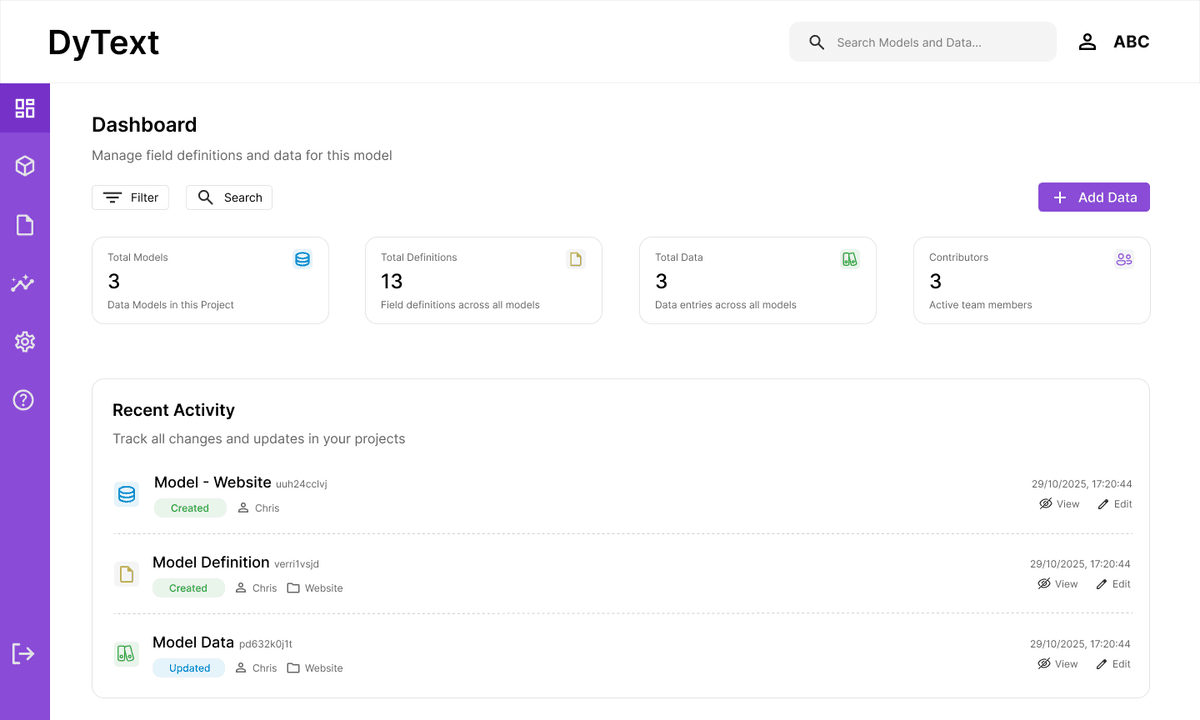Screen dimensions: 1200x720
Task: Click the binder icon beside Model Data
Action: tap(126, 654)
